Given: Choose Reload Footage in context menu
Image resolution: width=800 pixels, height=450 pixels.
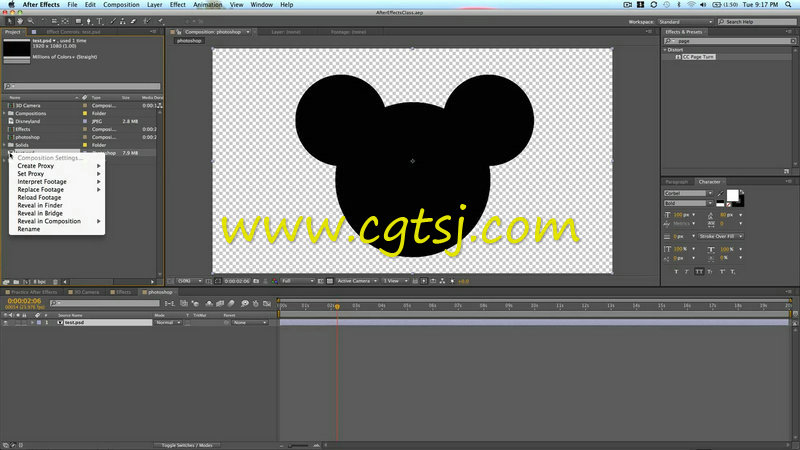Looking at the screenshot, I should pyautogui.click(x=57, y=197).
